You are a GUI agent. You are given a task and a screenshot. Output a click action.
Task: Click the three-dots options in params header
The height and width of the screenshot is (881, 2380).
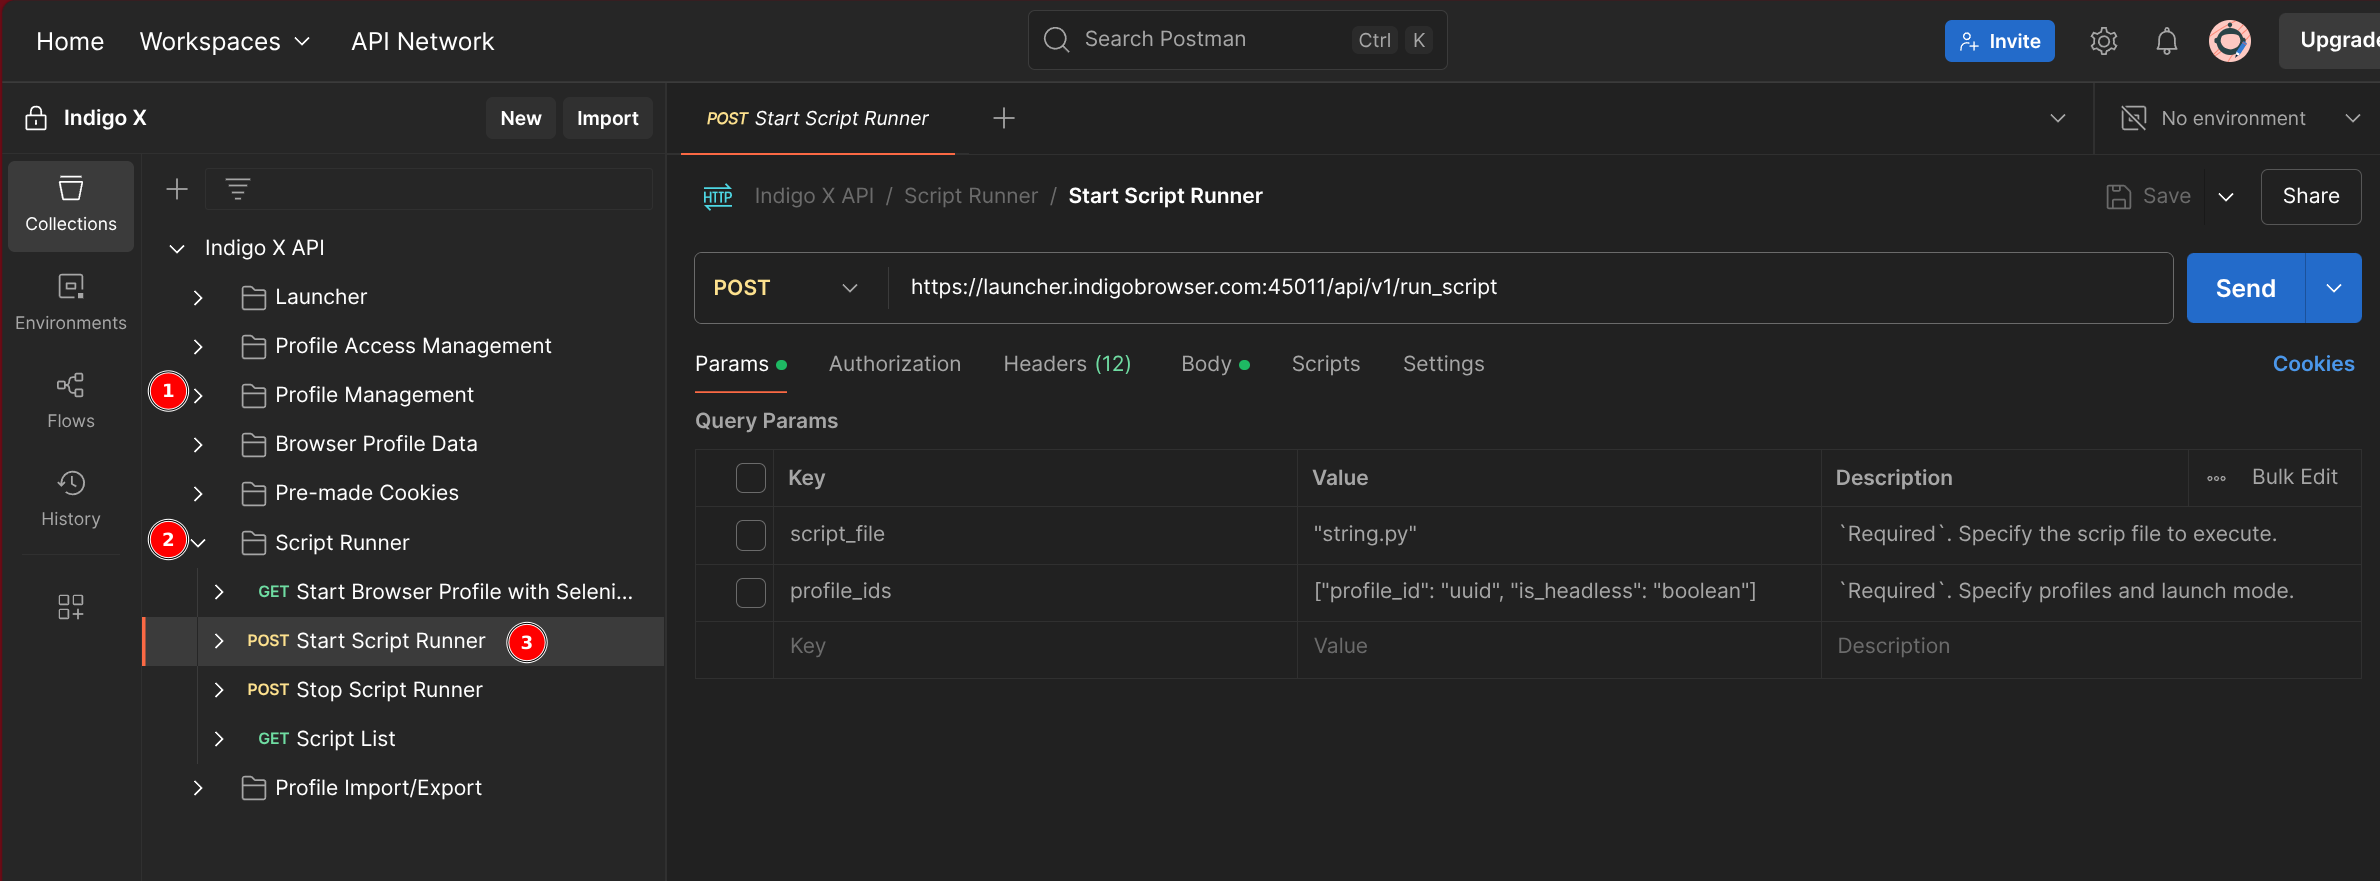click(2216, 478)
